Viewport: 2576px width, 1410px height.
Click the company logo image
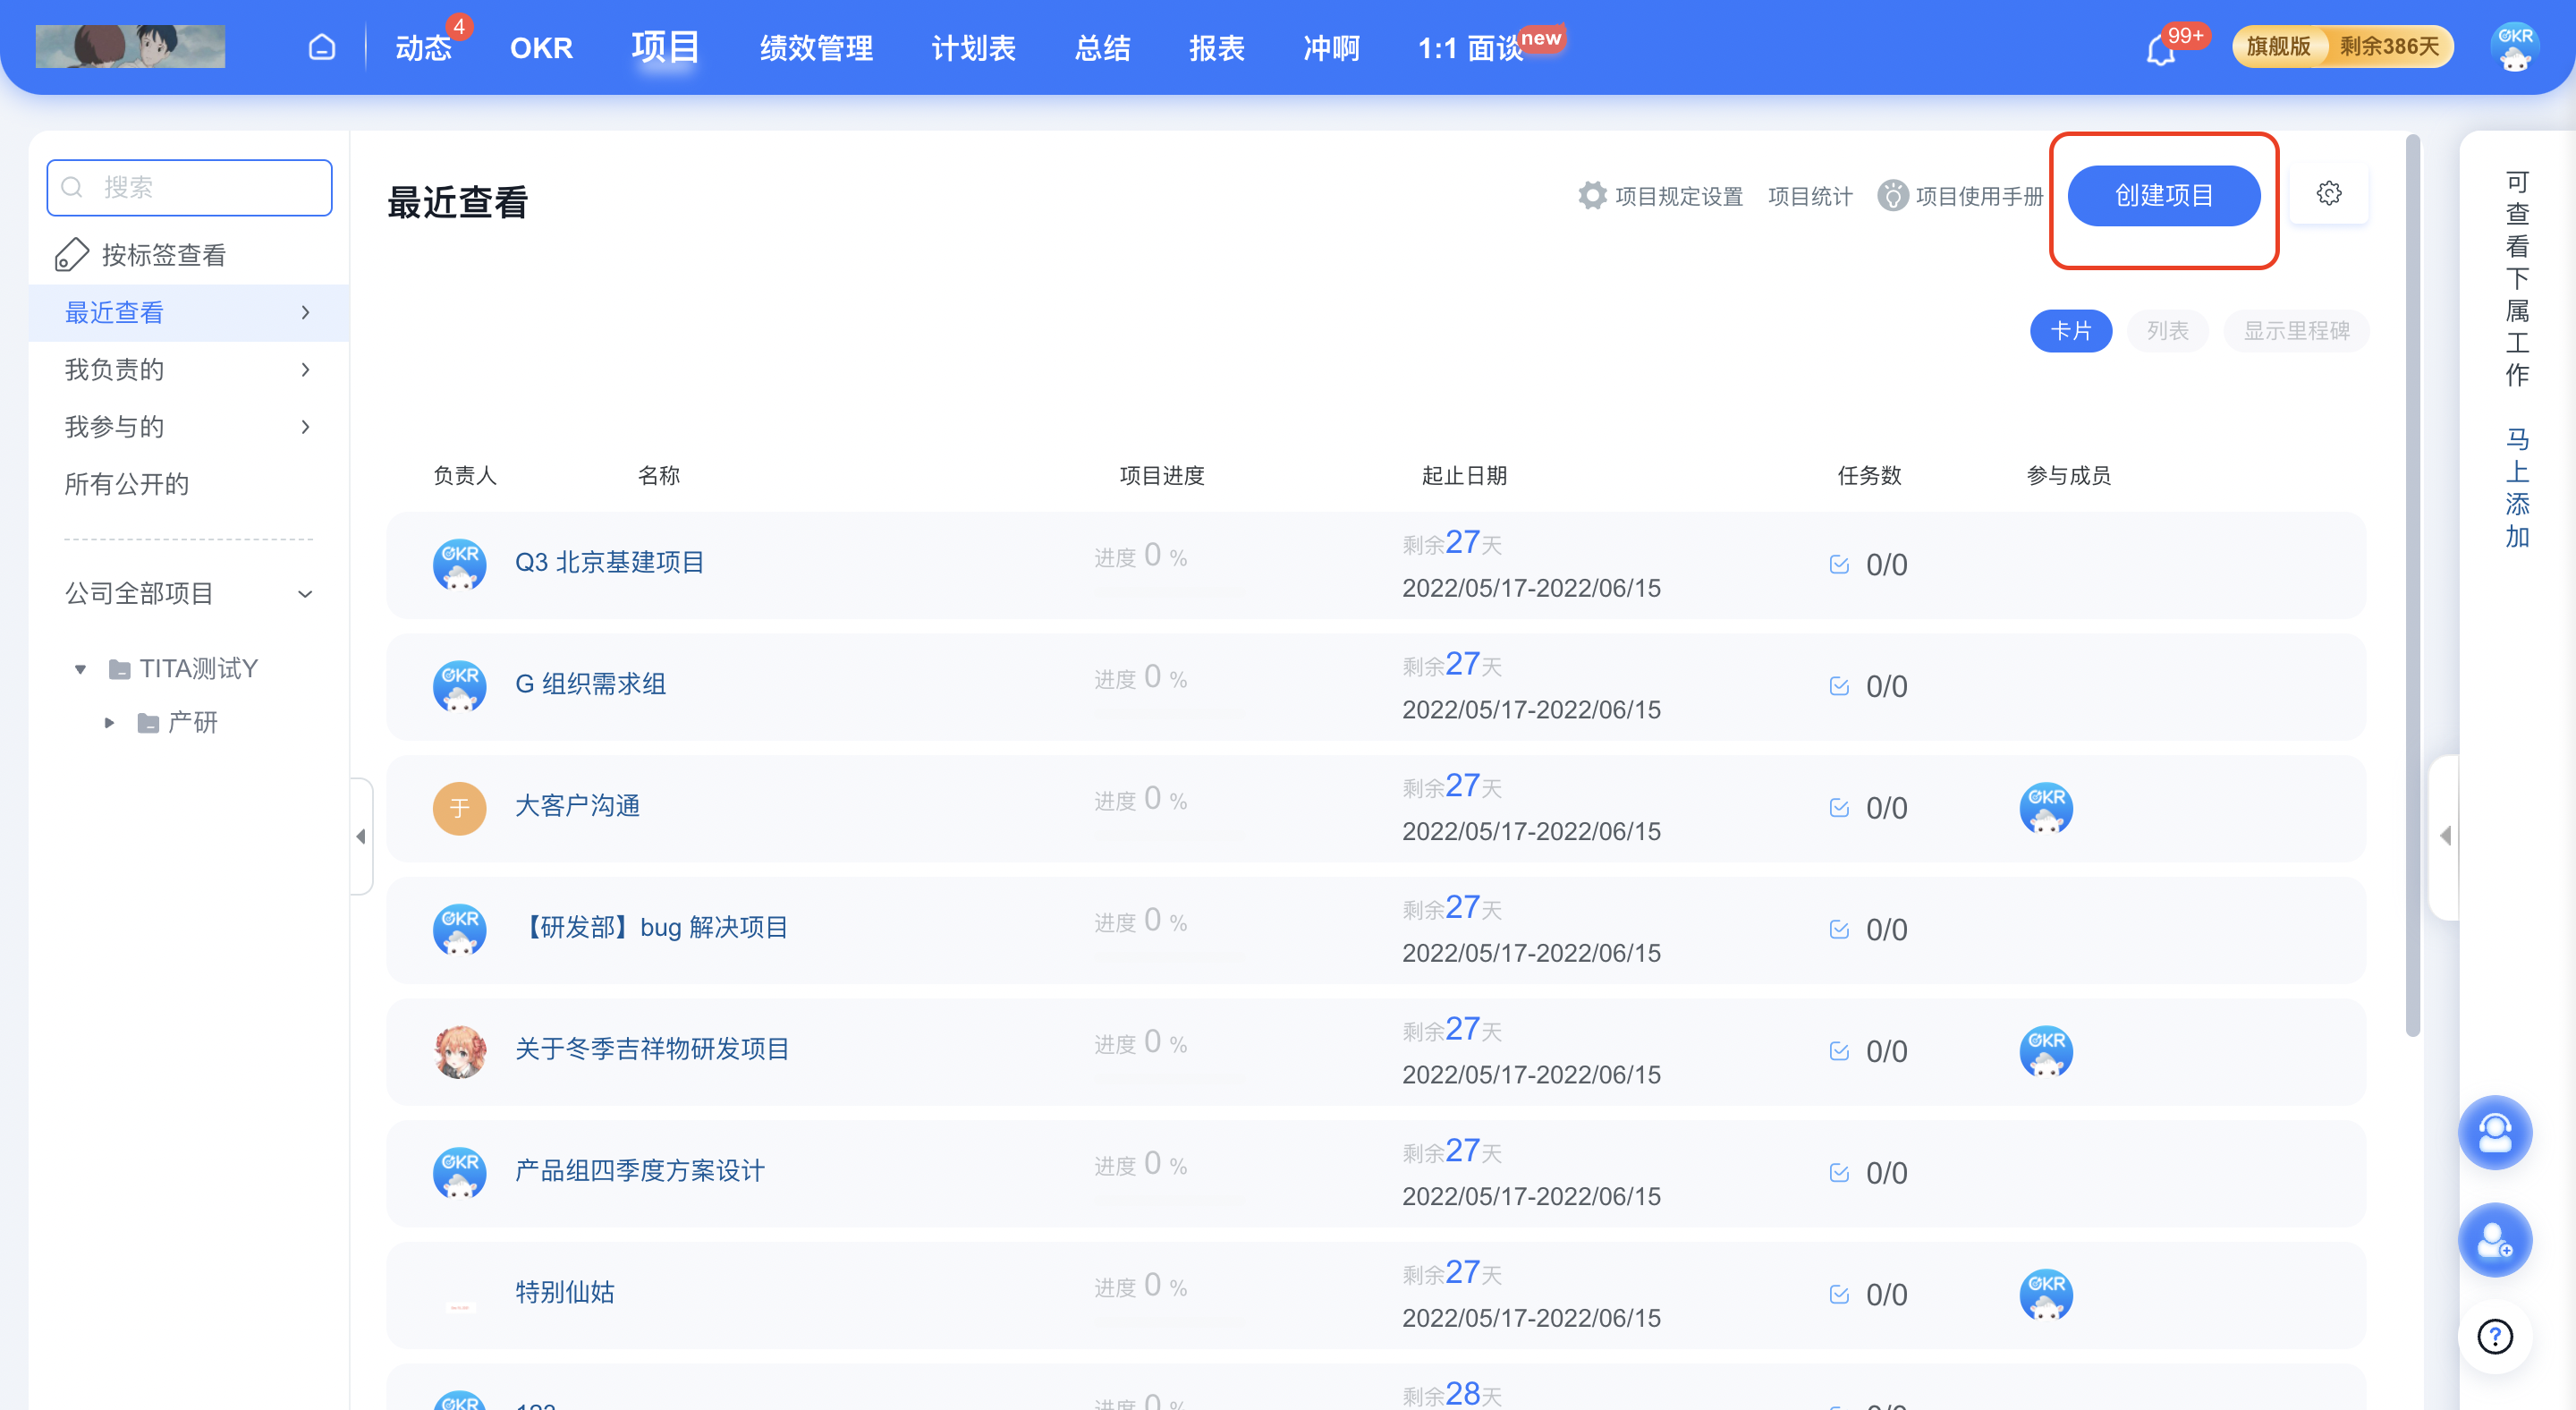130,47
